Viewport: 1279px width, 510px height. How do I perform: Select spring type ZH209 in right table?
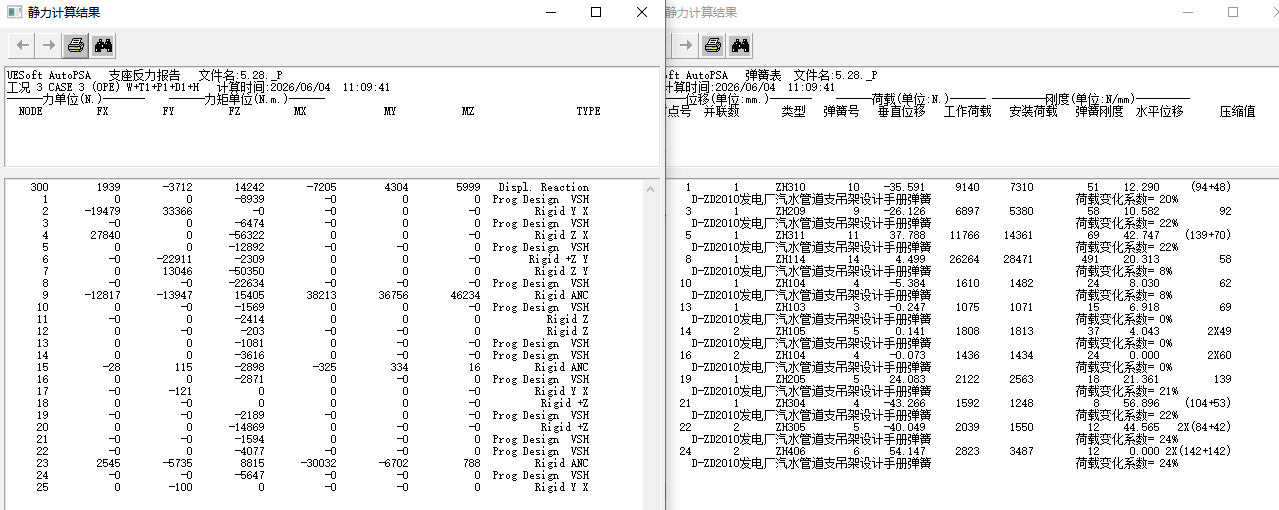[x=790, y=212]
